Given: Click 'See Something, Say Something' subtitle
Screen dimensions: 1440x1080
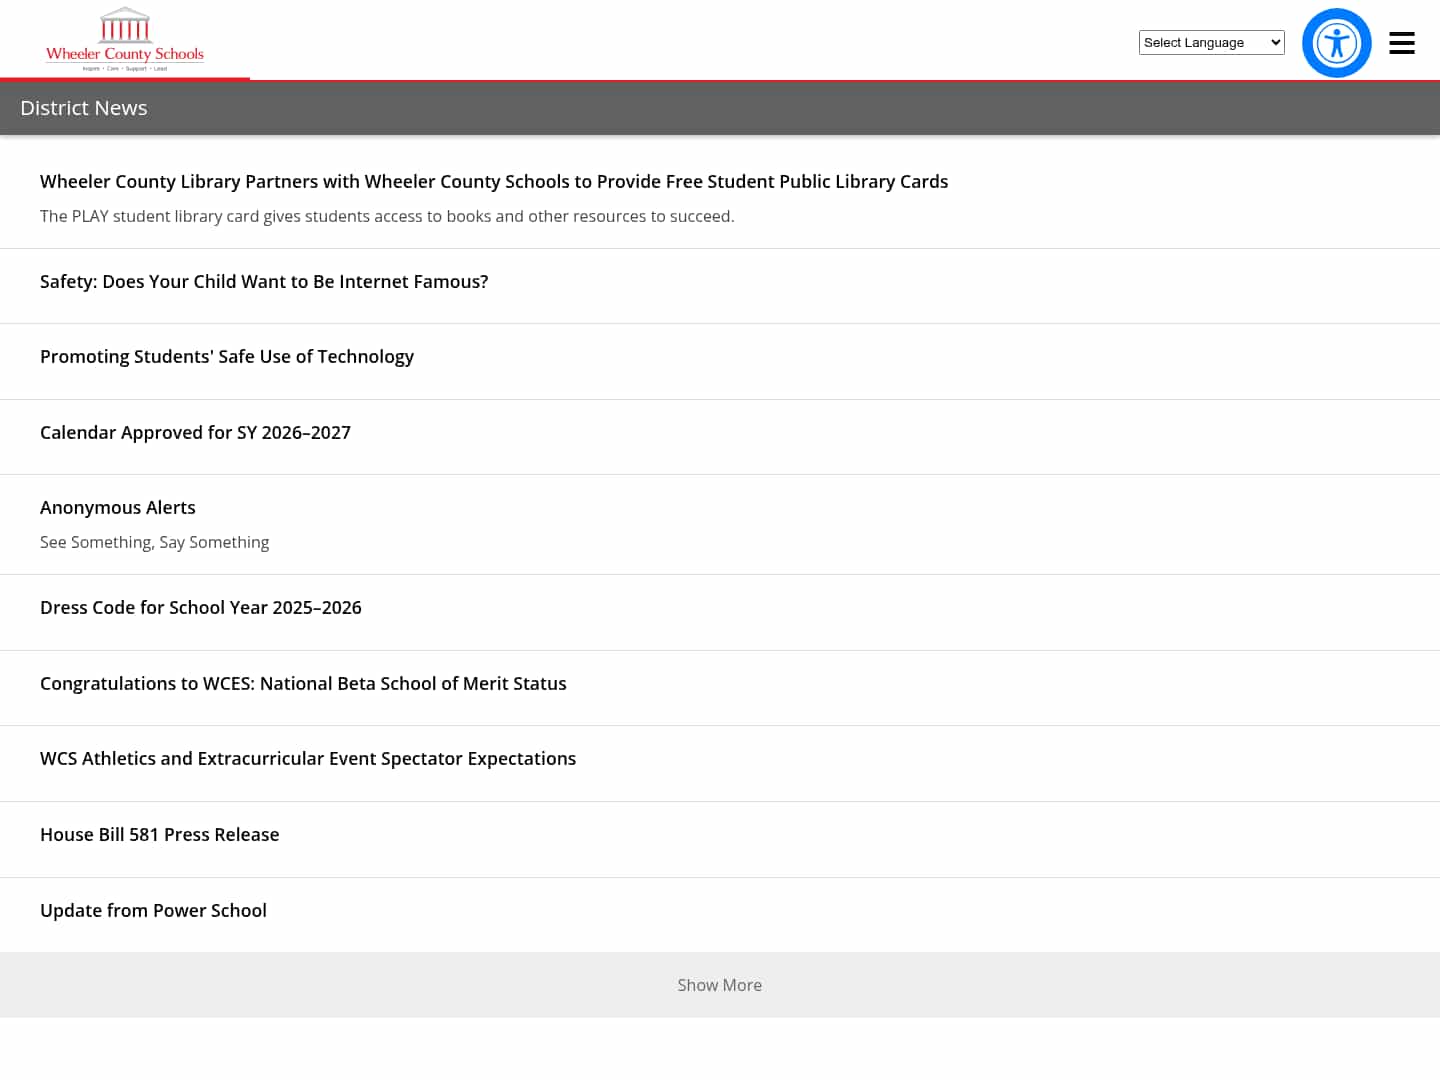Looking at the screenshot, I should coord(155,542).
